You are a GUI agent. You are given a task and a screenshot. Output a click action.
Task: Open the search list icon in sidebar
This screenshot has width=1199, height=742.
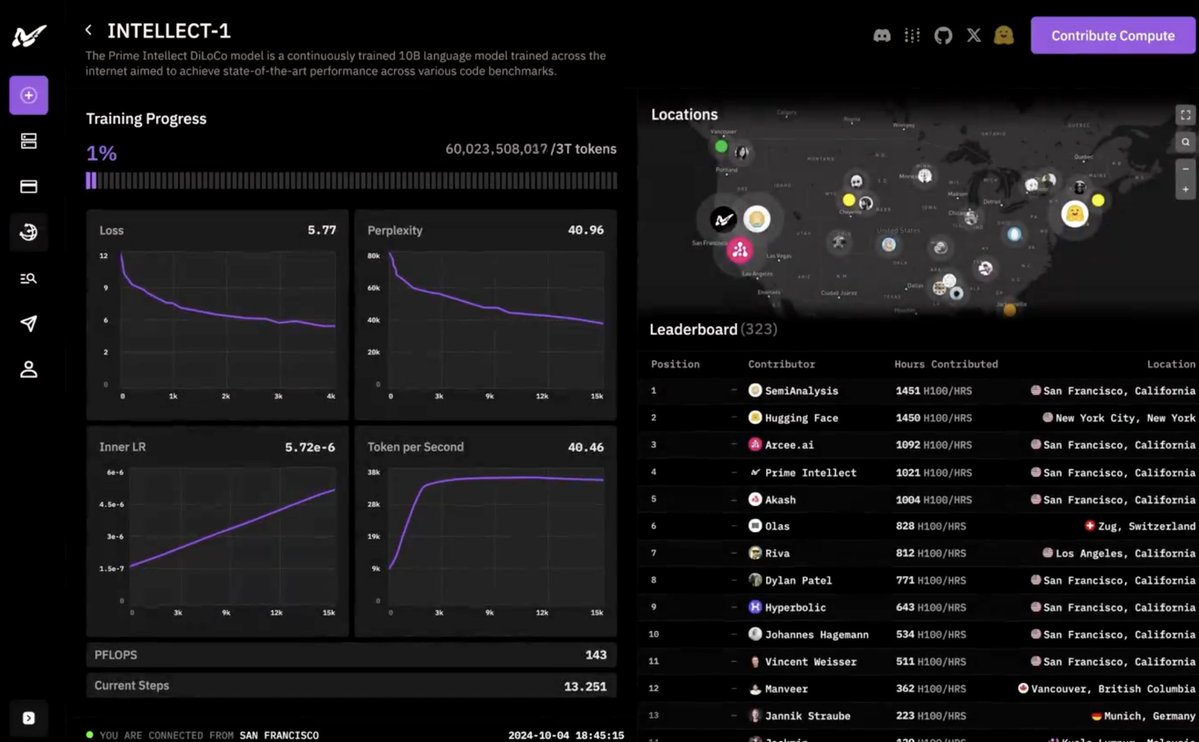[29, 278]
